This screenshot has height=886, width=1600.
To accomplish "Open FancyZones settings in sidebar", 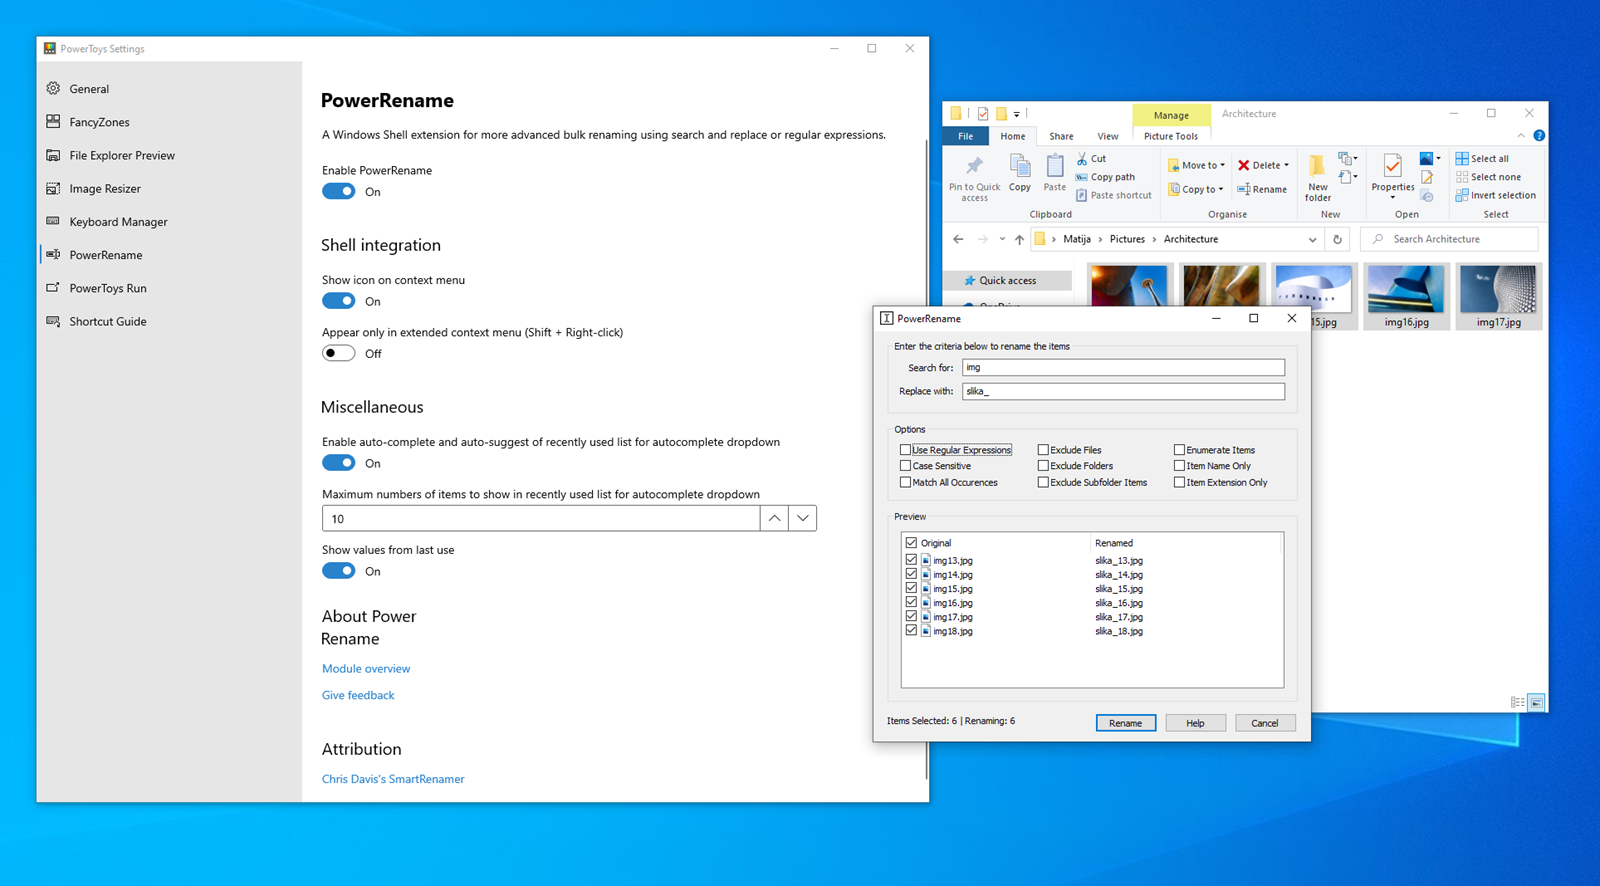I will click(99, 122).
